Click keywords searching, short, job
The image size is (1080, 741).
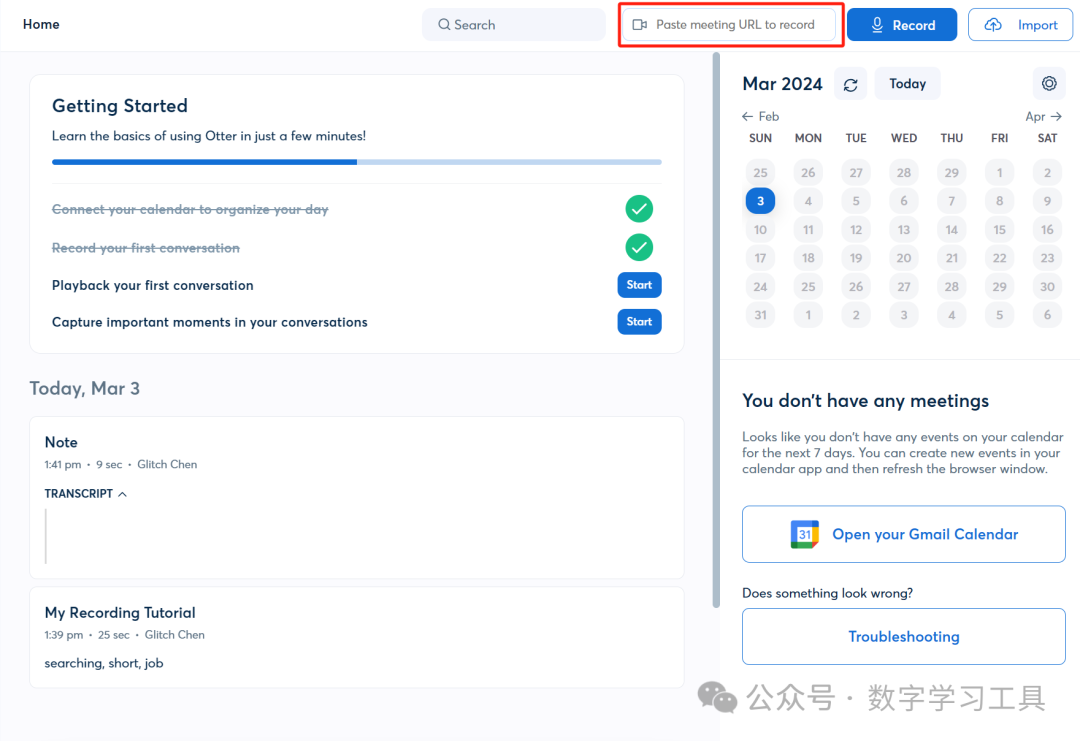click(x=104, y=663)
